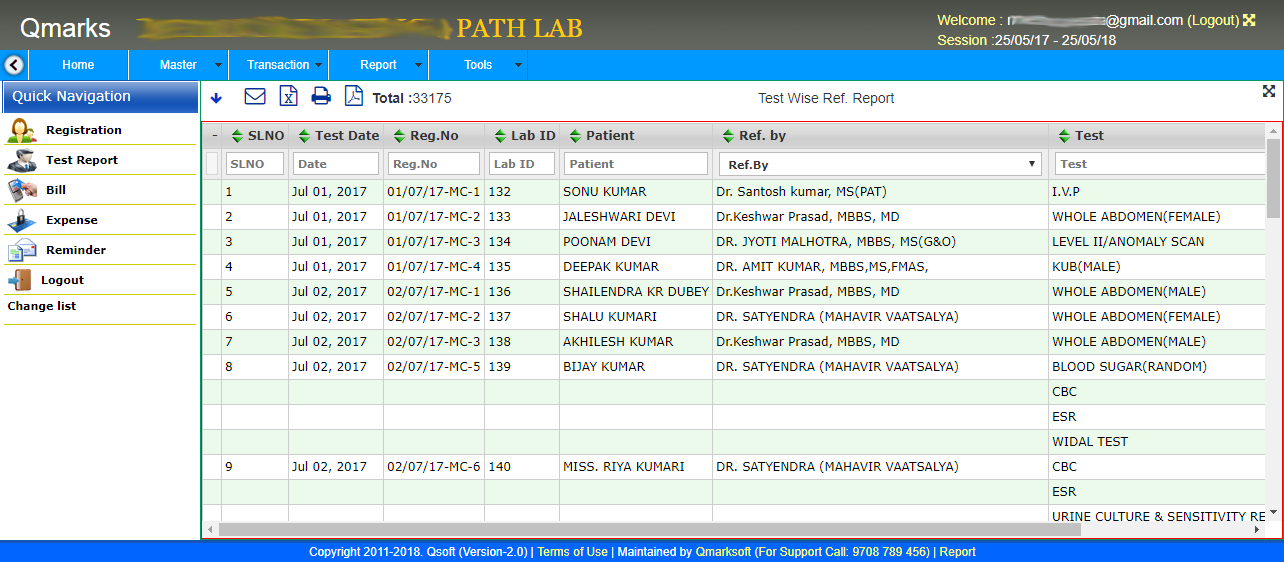Screen dimensions: 1284x562
Task: Expand Transaction menu dropdown arrow
Action: [318, 66]
